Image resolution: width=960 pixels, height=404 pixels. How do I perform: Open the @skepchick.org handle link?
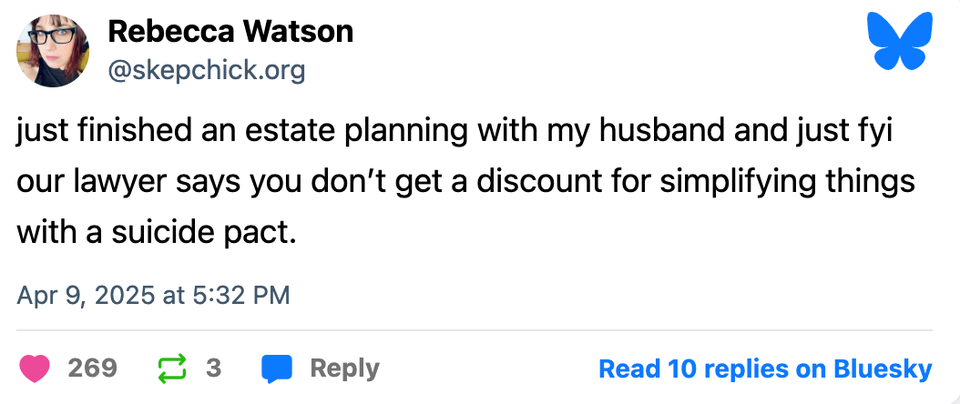206,70
